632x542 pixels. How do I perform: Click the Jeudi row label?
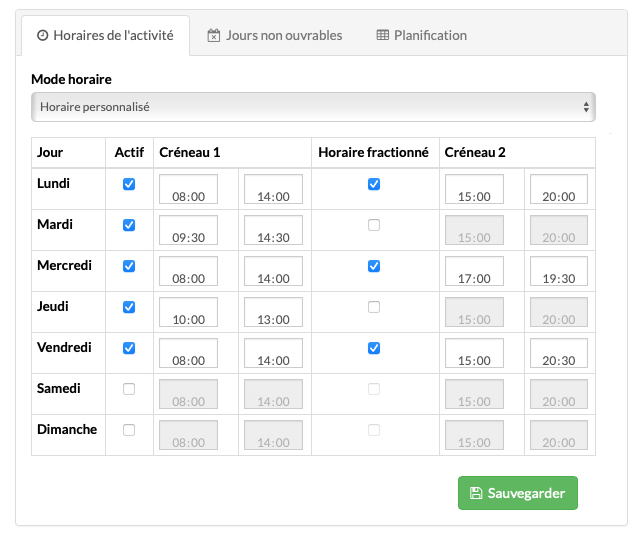coord(53,306)
